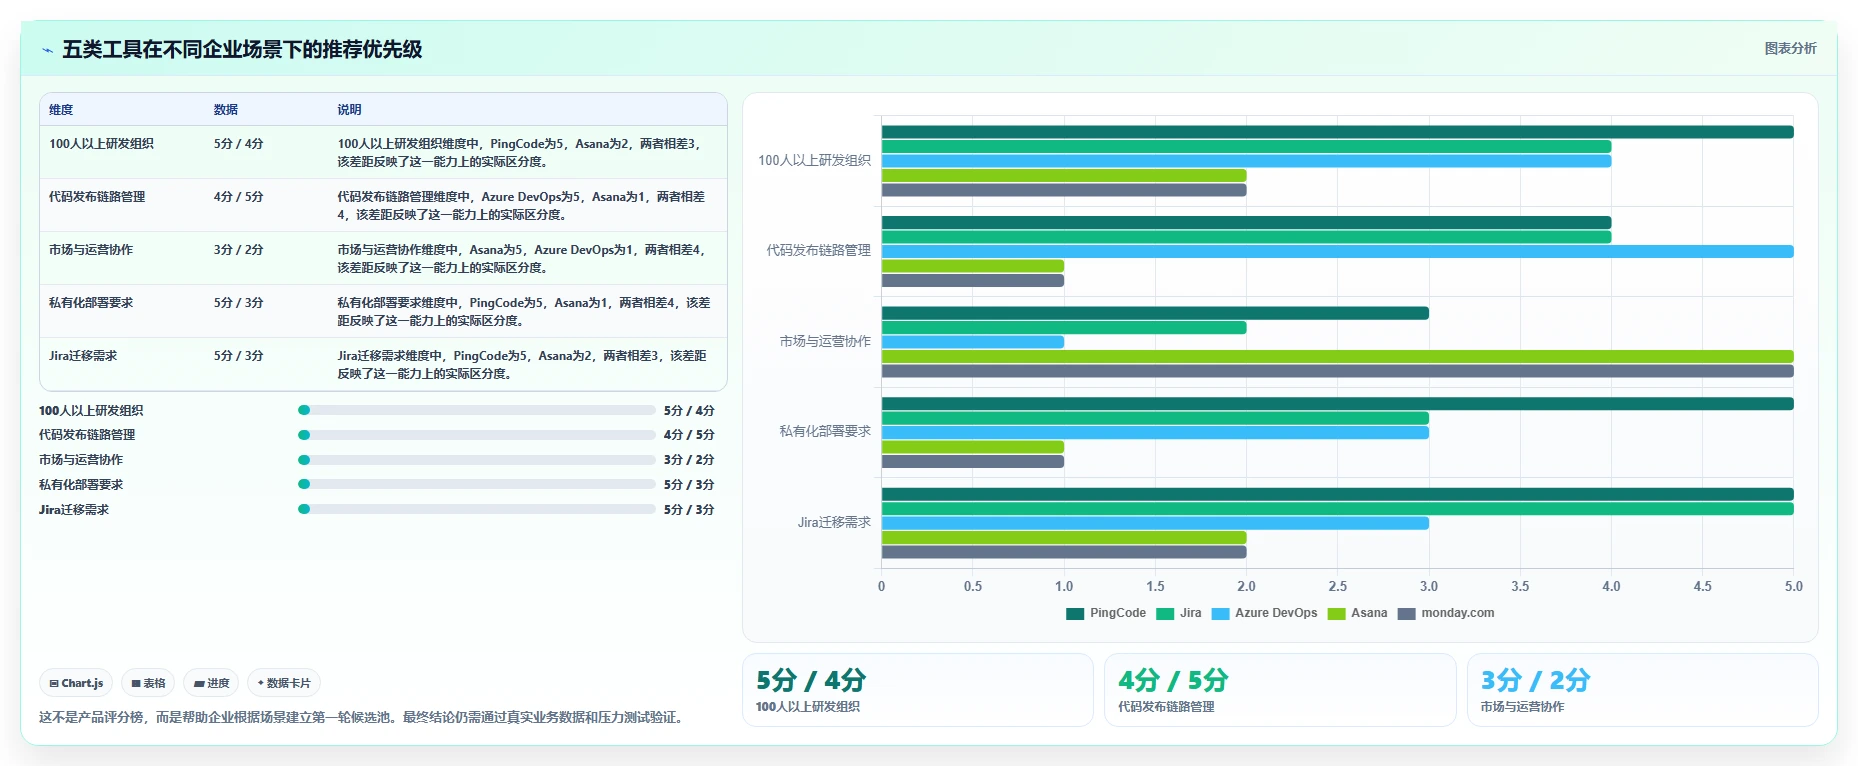Click the 数据 column header
Viewport: 1858px width, 766px height.
click(226, 110)
